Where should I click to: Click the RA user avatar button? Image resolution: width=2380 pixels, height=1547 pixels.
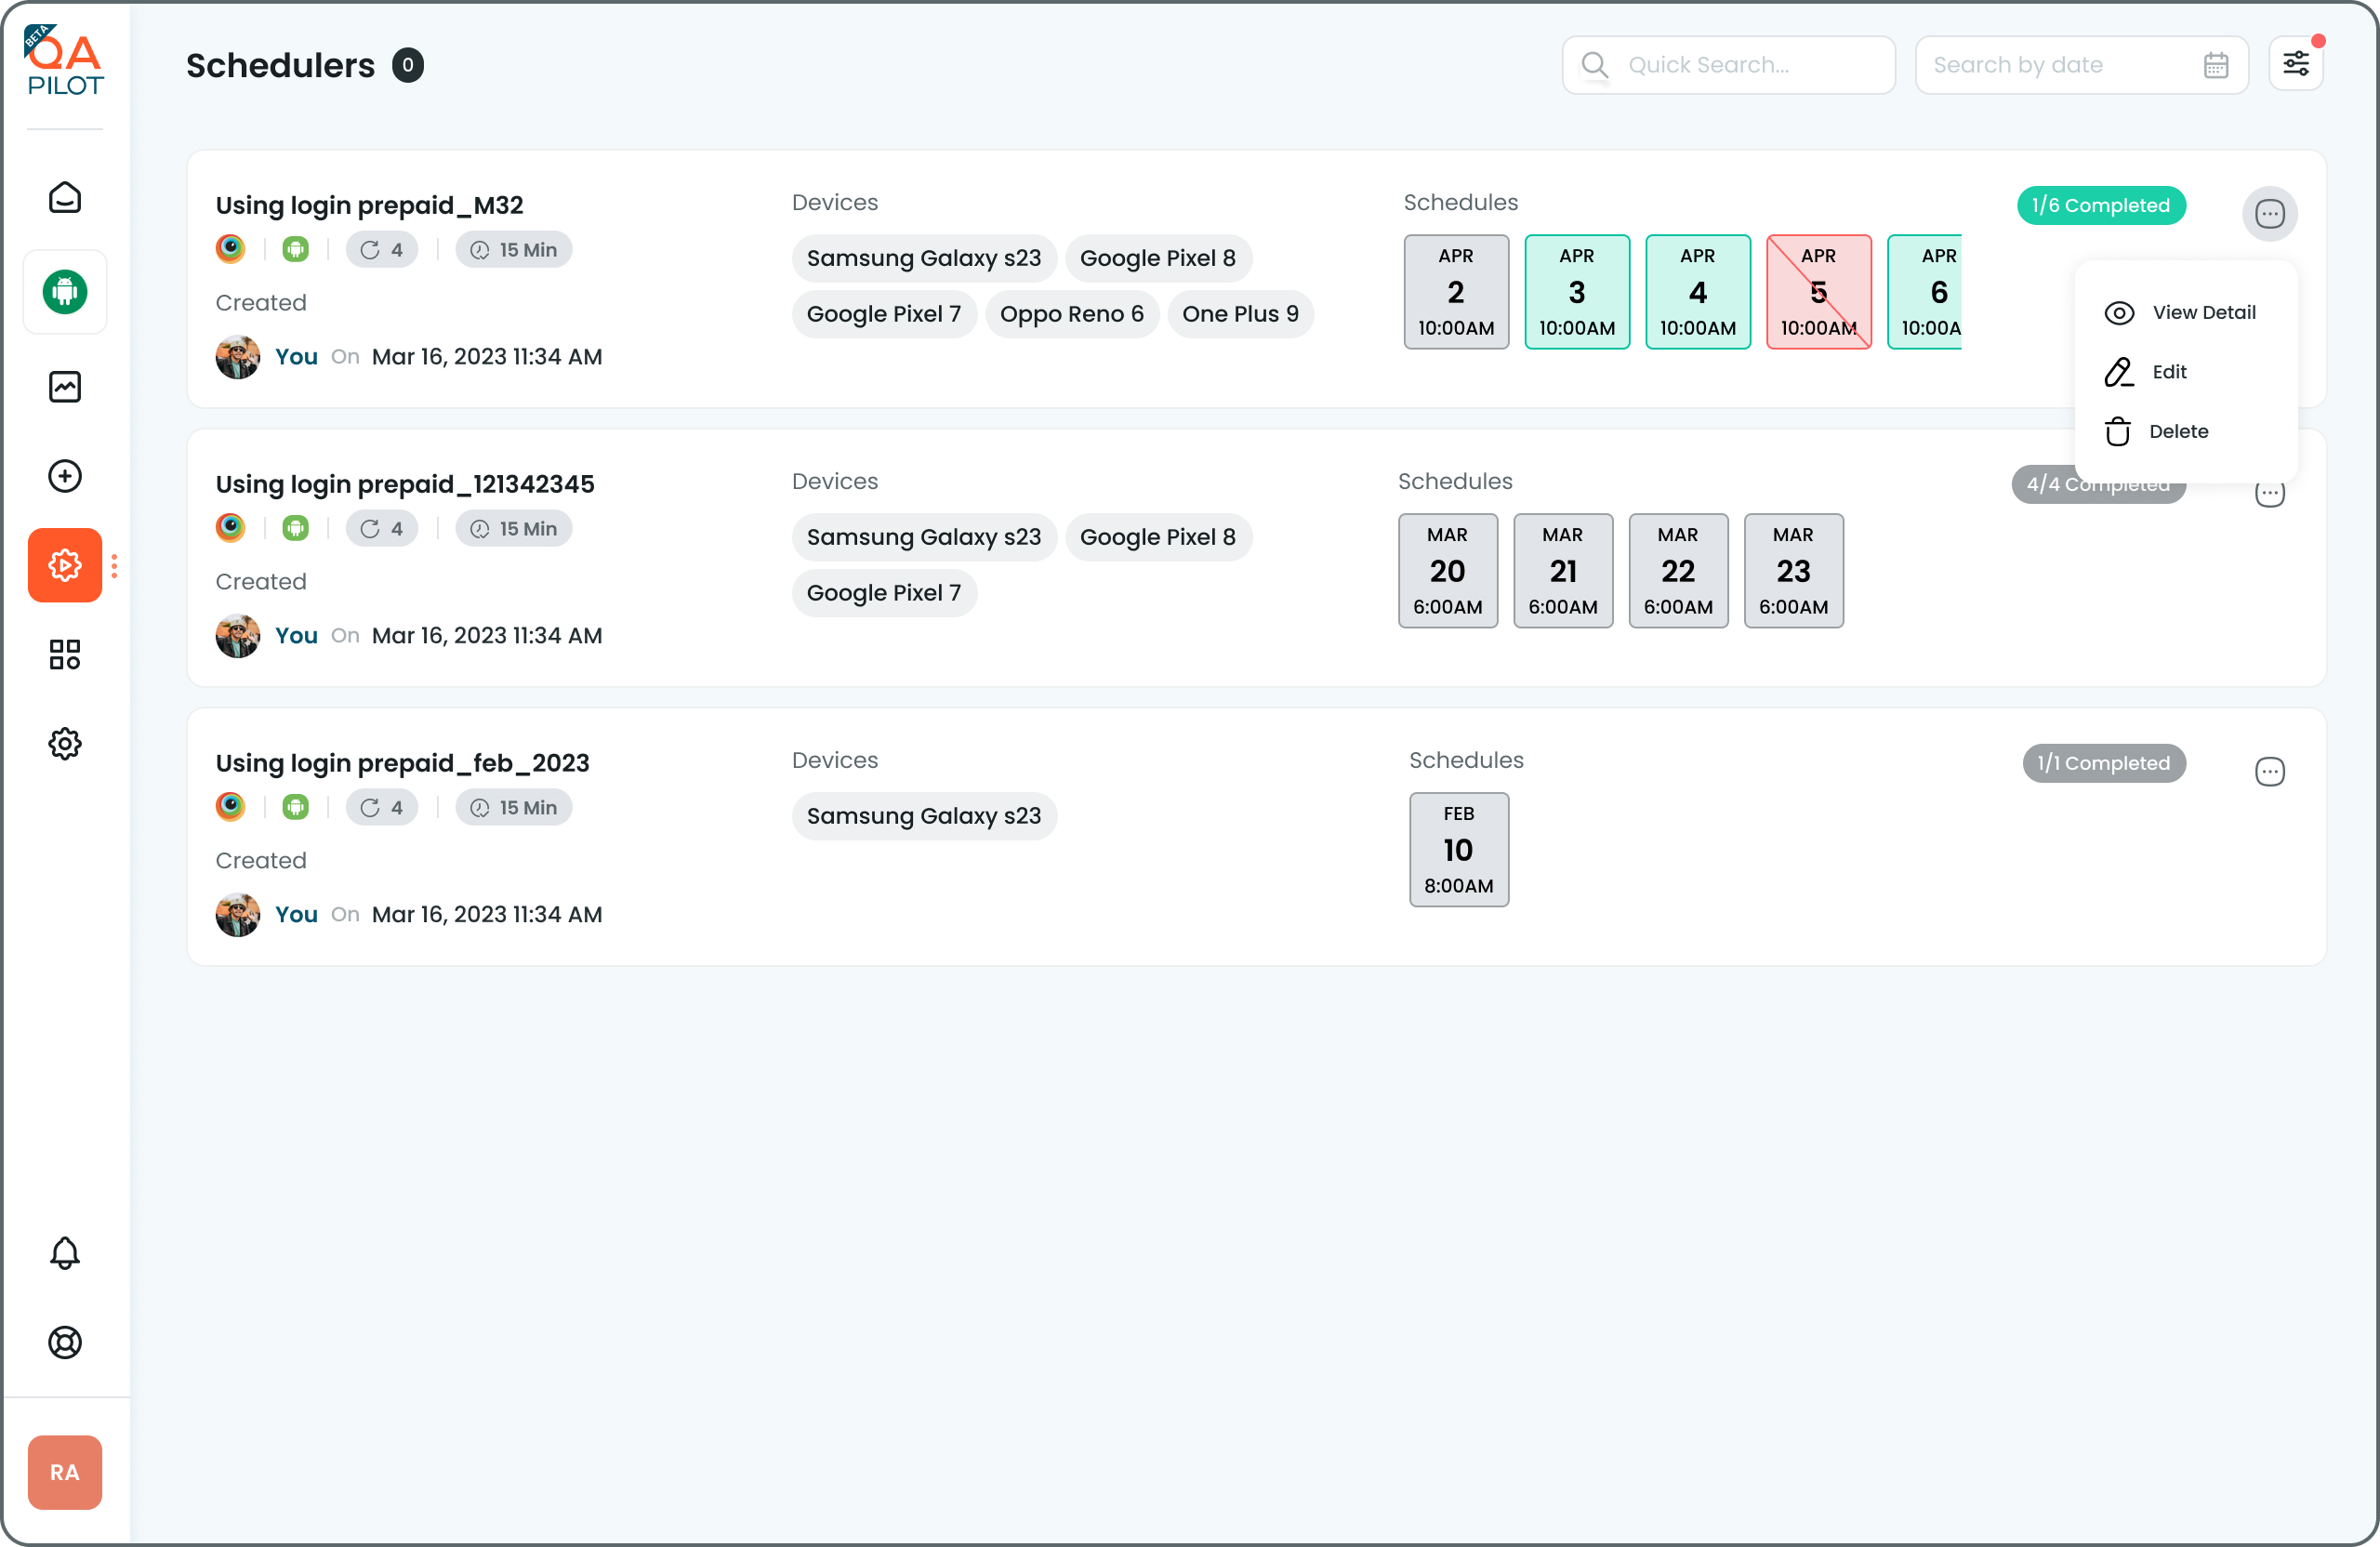(x=65, y=1472)
